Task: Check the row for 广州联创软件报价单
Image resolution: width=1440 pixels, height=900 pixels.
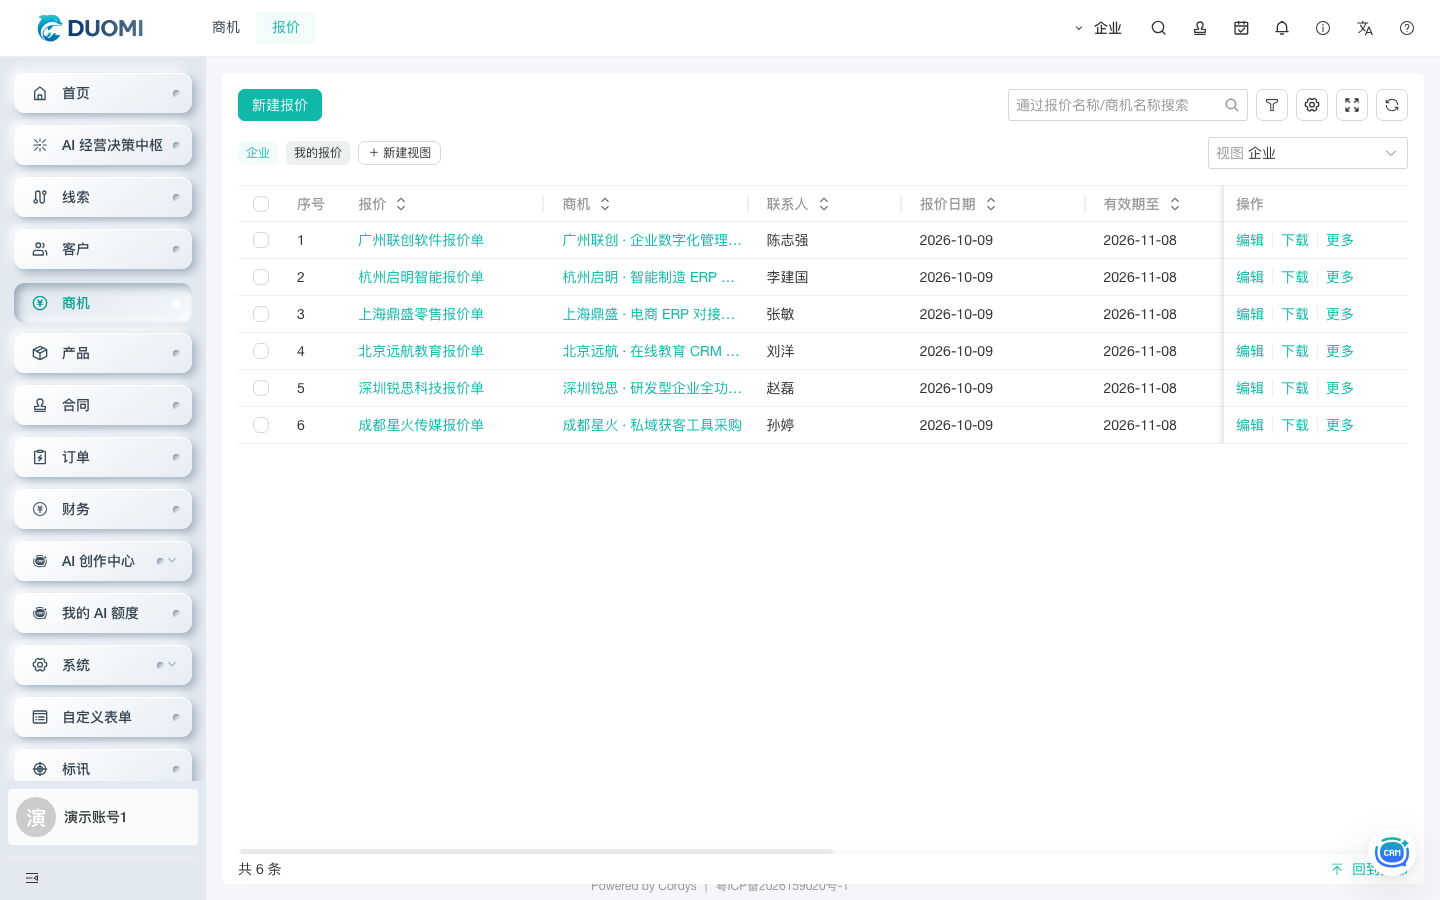Action: [261, 240]
